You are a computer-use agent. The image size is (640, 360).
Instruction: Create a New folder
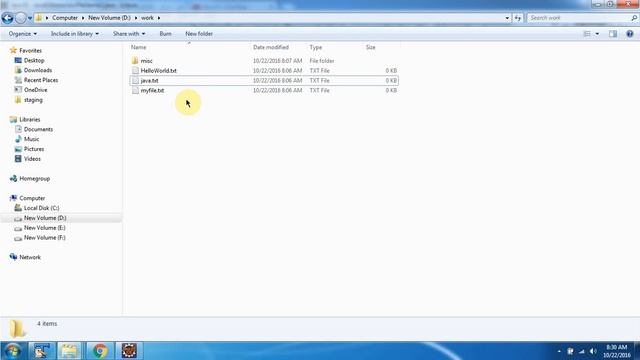click(199, 34)
